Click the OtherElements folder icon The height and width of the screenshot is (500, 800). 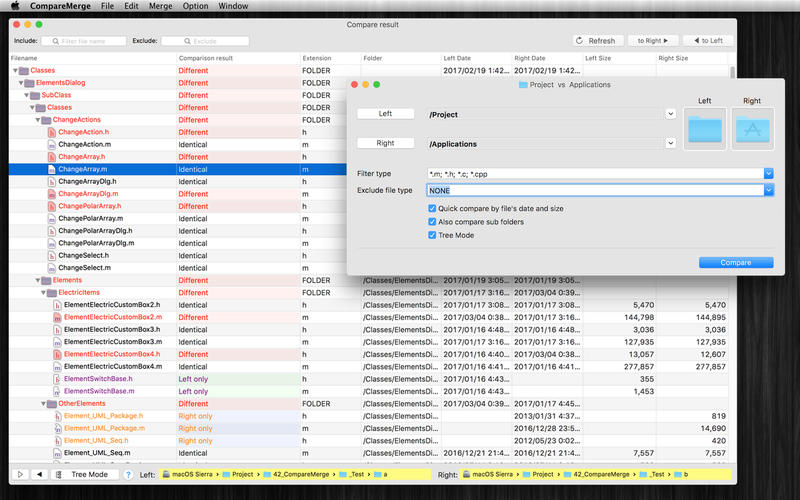52,404
